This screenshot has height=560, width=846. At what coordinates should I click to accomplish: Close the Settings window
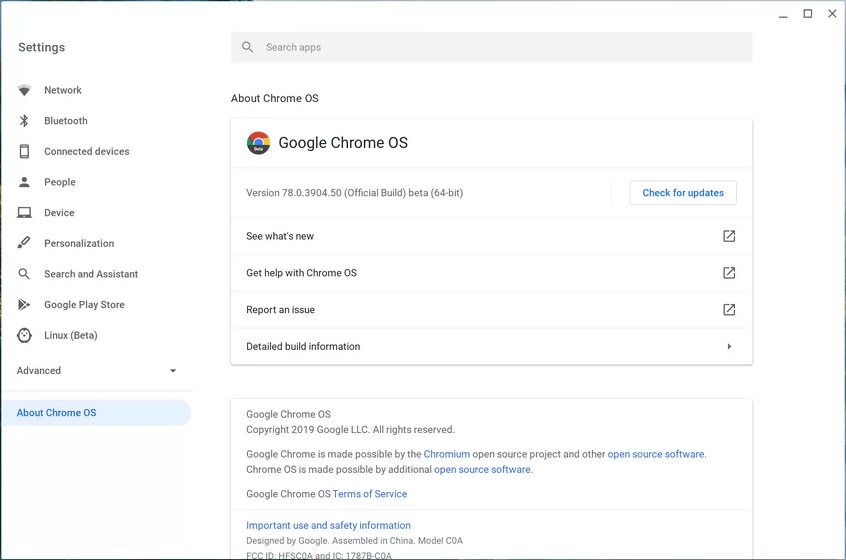click(832, 13)
